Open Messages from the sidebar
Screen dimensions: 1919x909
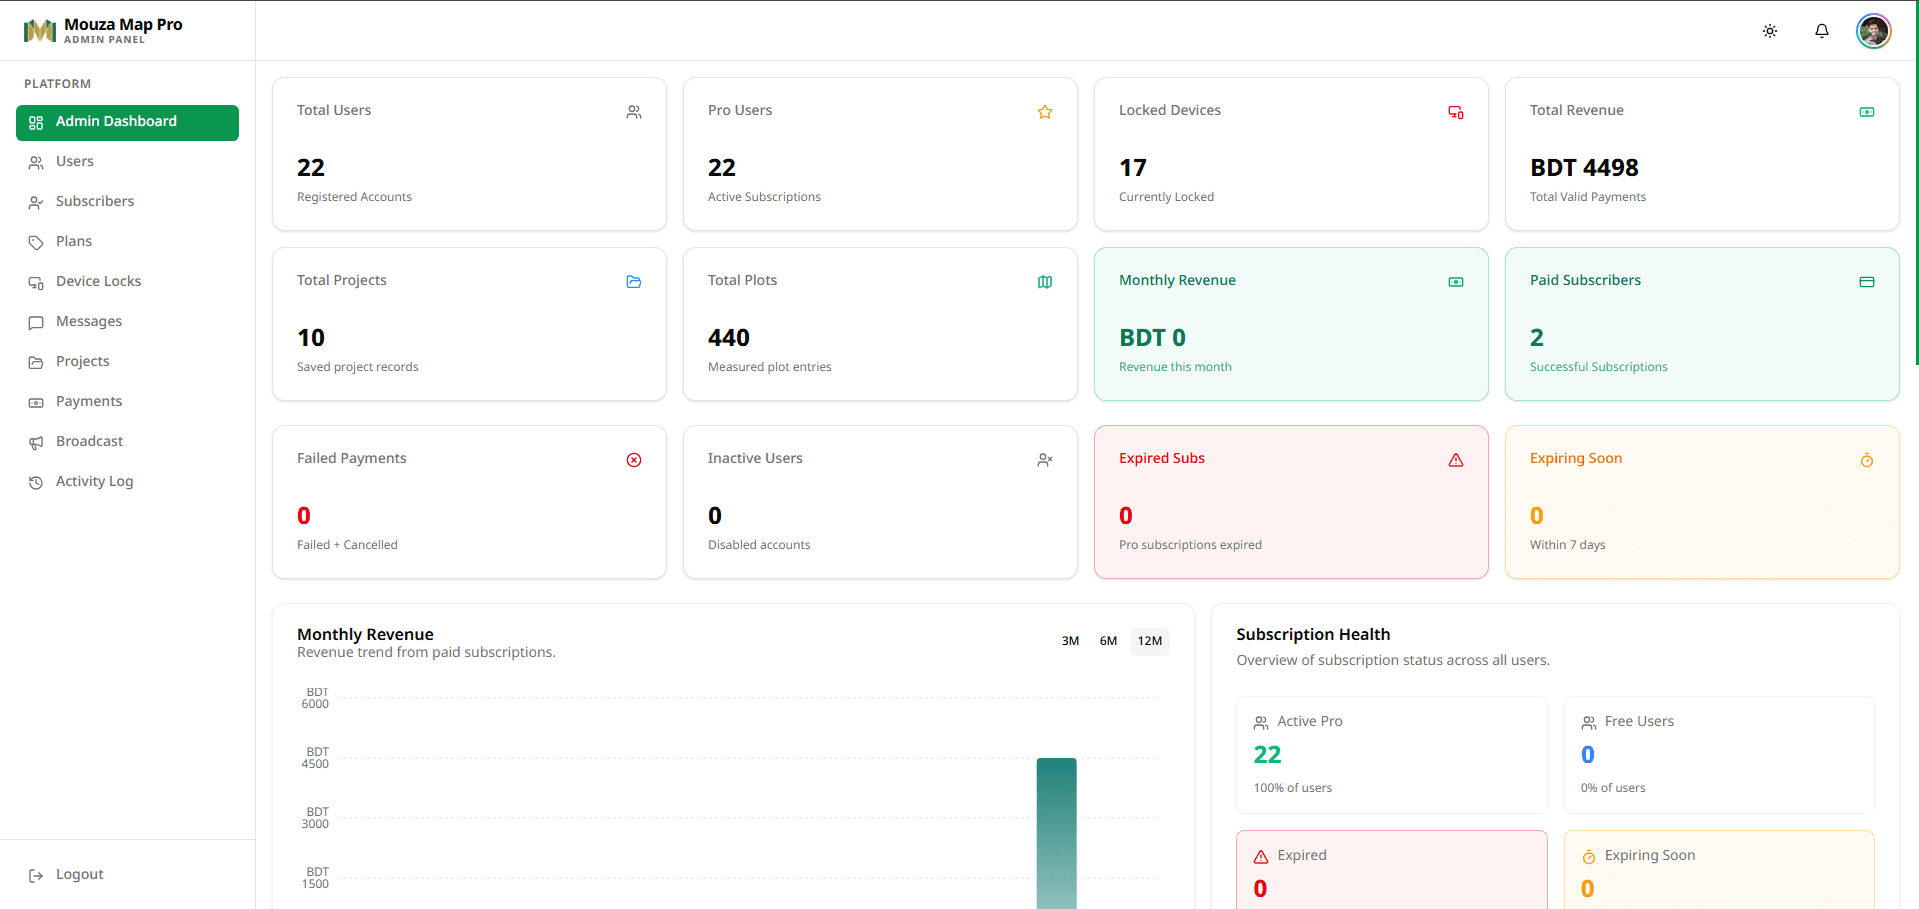click(127, 322)
